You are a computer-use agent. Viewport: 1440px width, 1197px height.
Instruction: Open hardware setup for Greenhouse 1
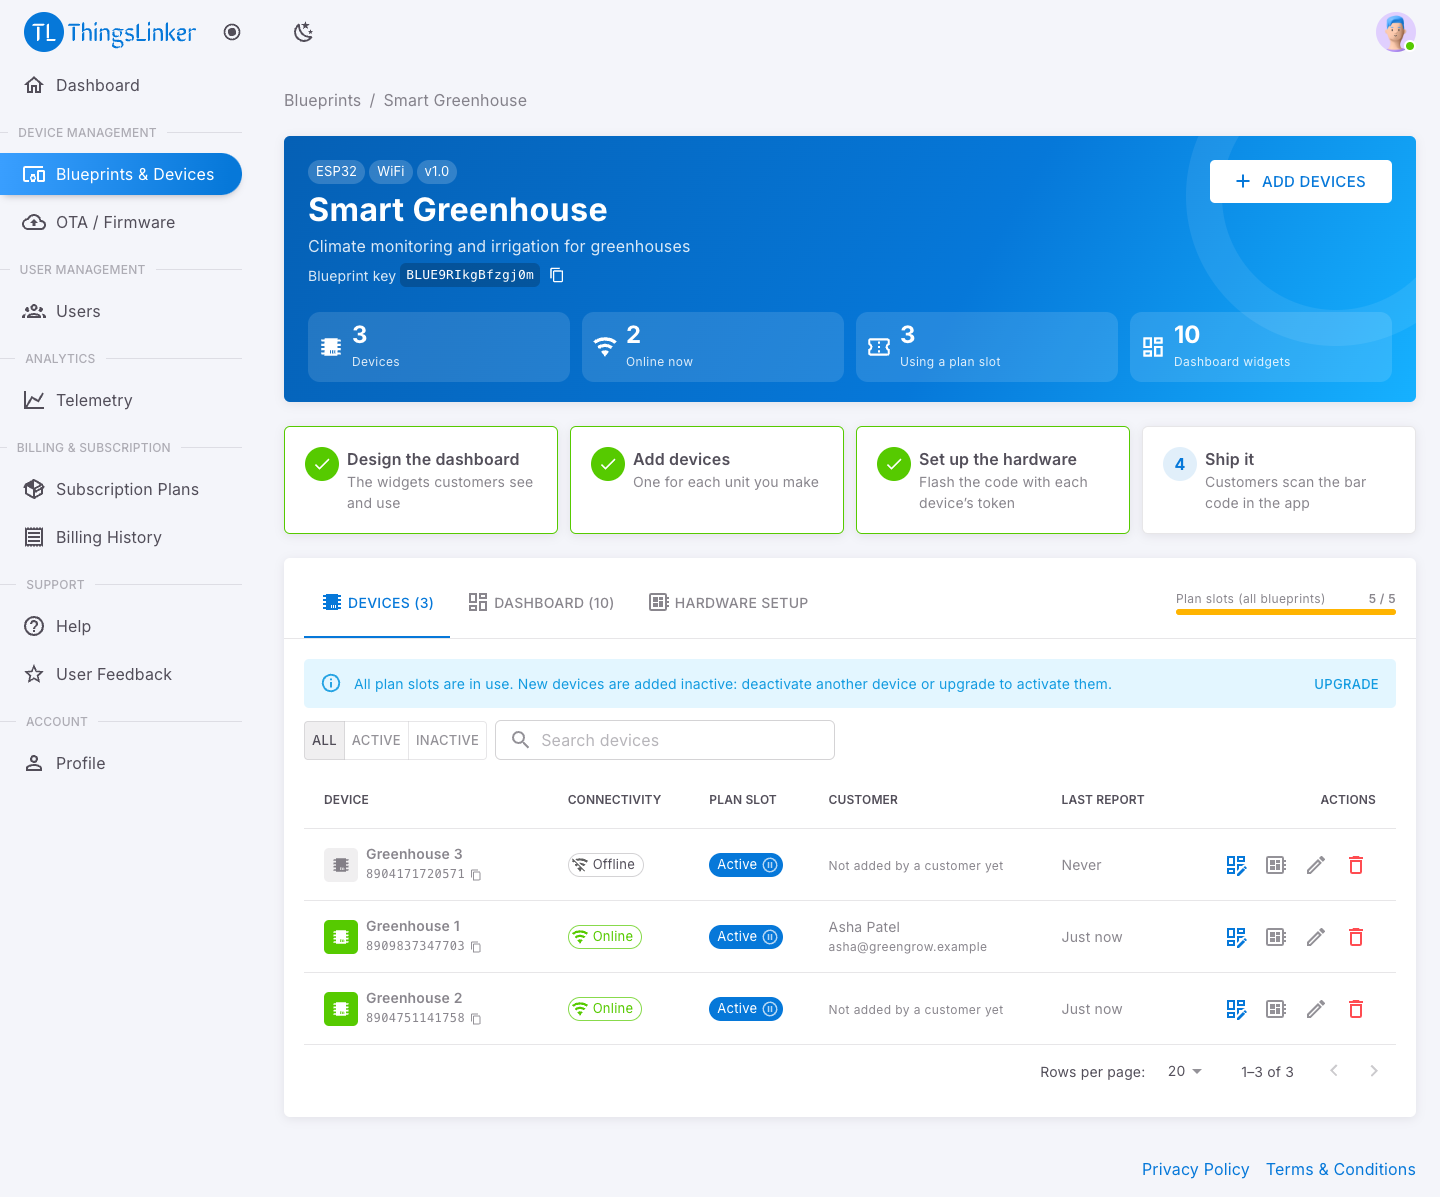tap(1276, 937)
